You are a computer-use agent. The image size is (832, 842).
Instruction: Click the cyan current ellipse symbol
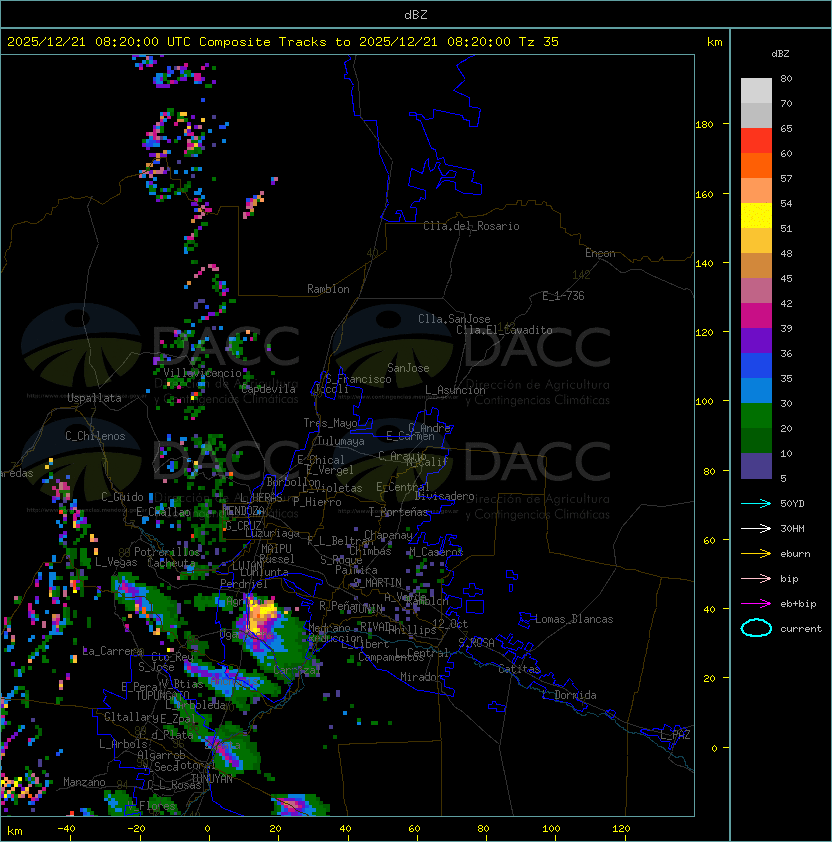tap(756, 628)
